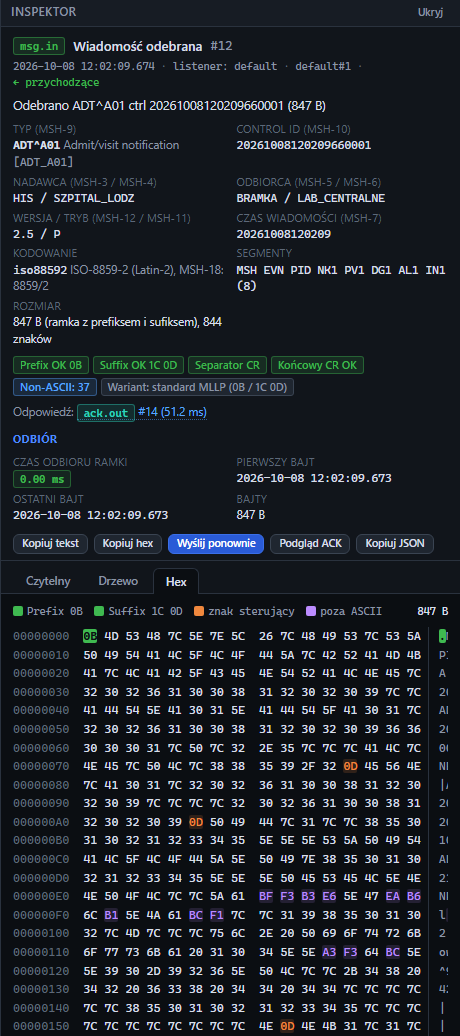
Task: Click version value 2.5 / P
Action: tap(38, 234)
